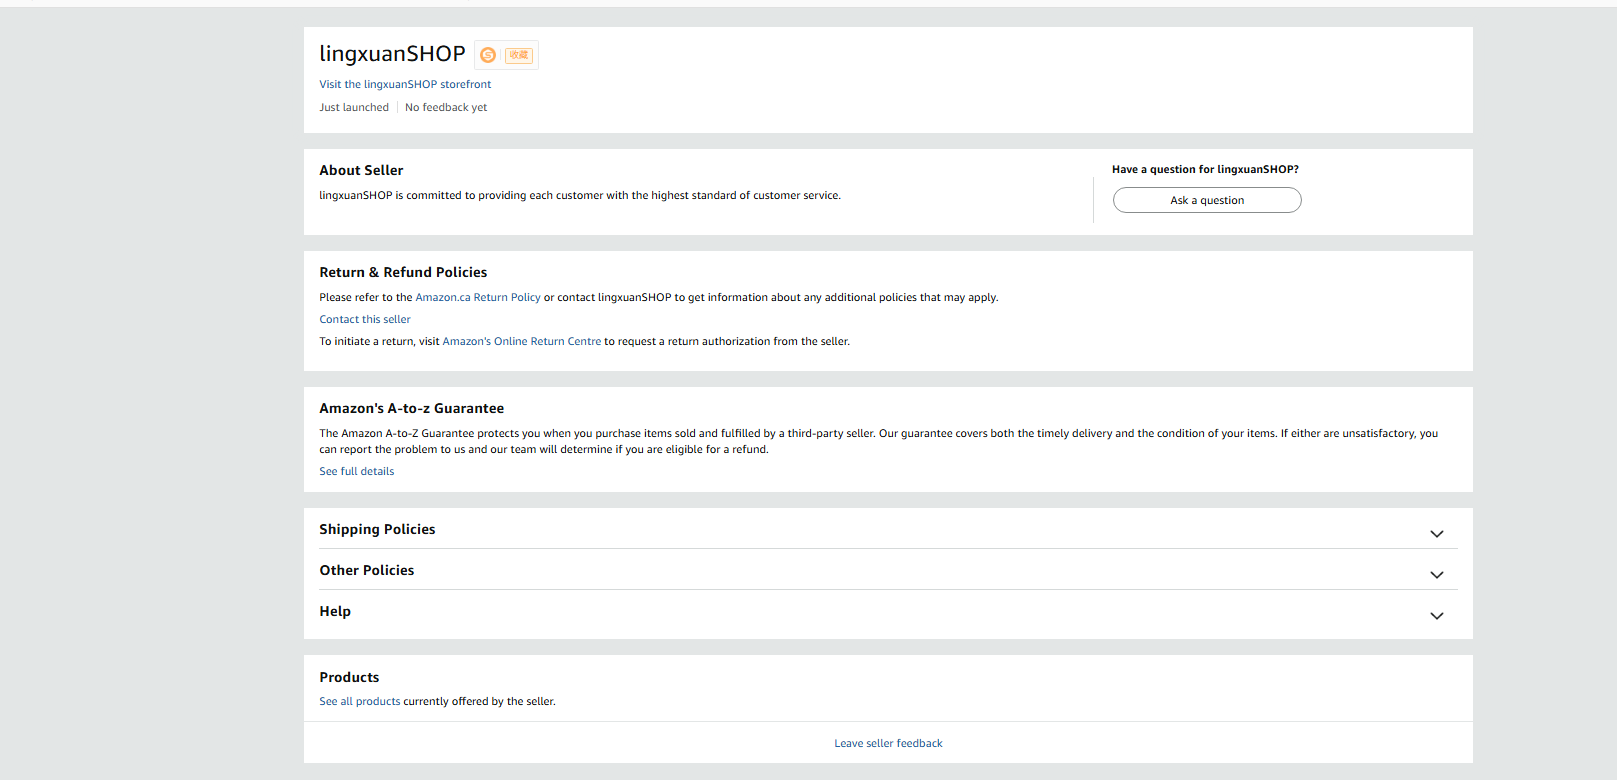Click the Other Policies heading

click(x=367, y=571)
